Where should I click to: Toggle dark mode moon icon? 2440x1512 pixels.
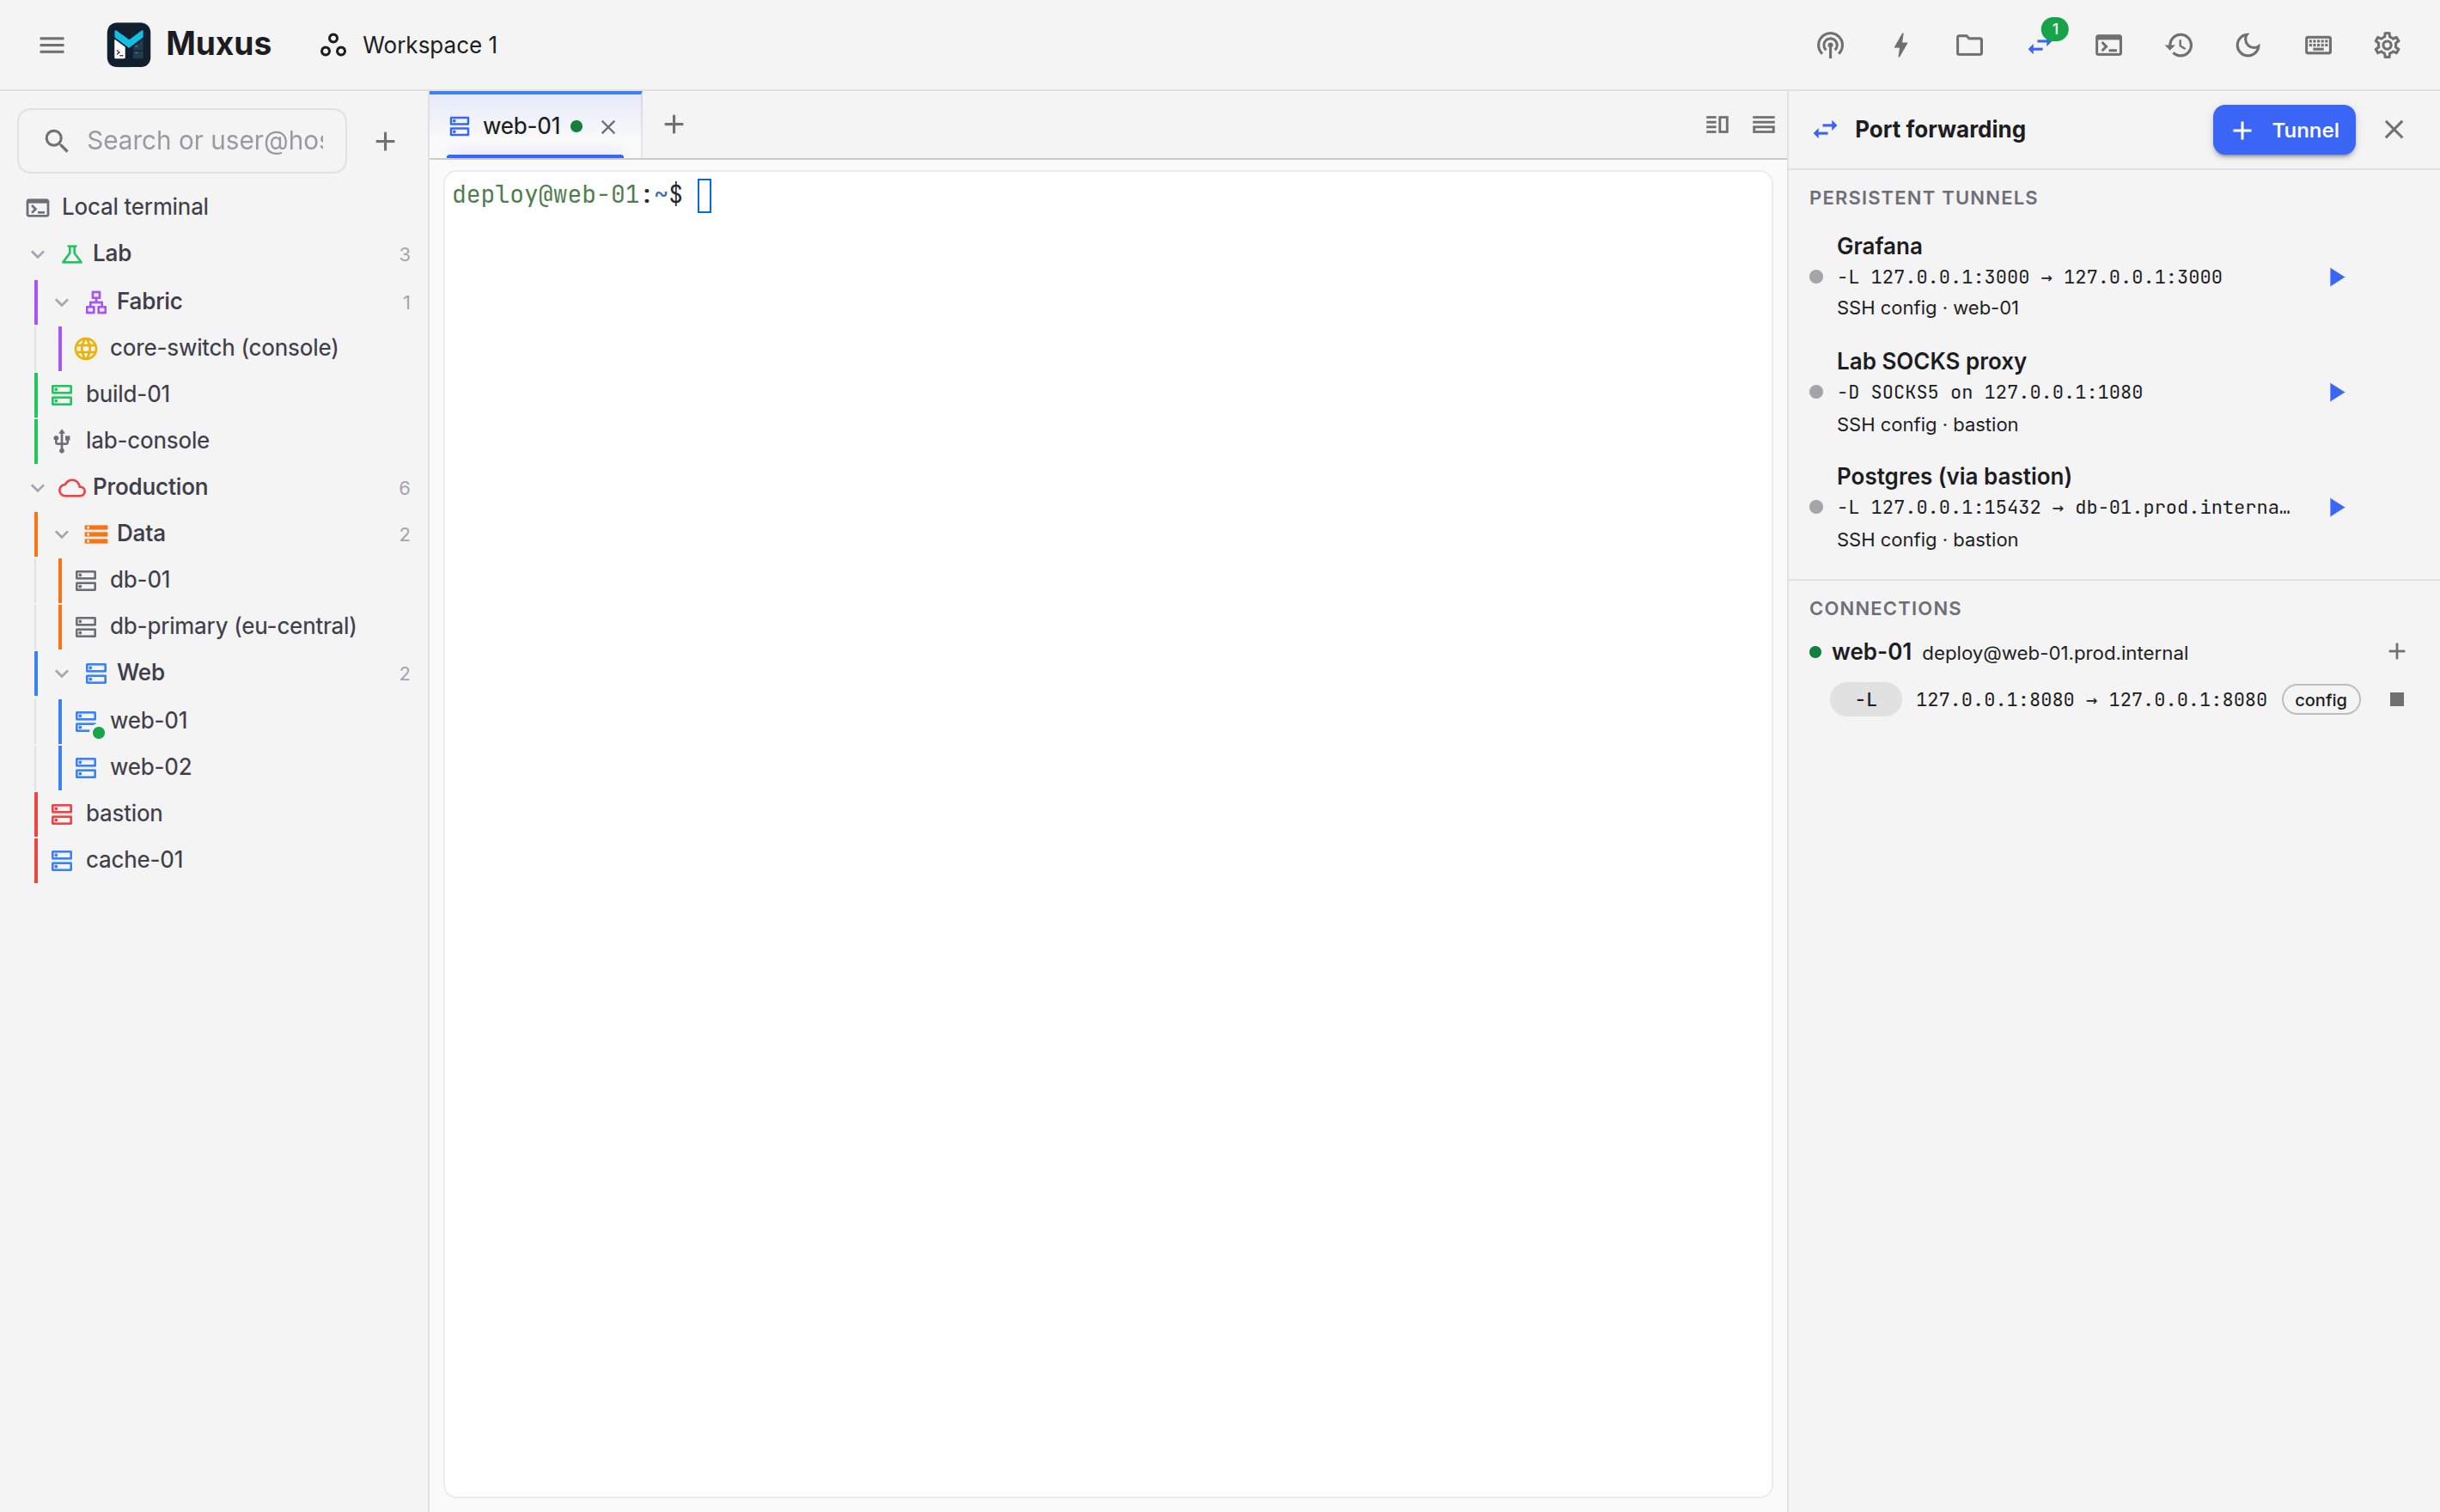coord(2248,45)
